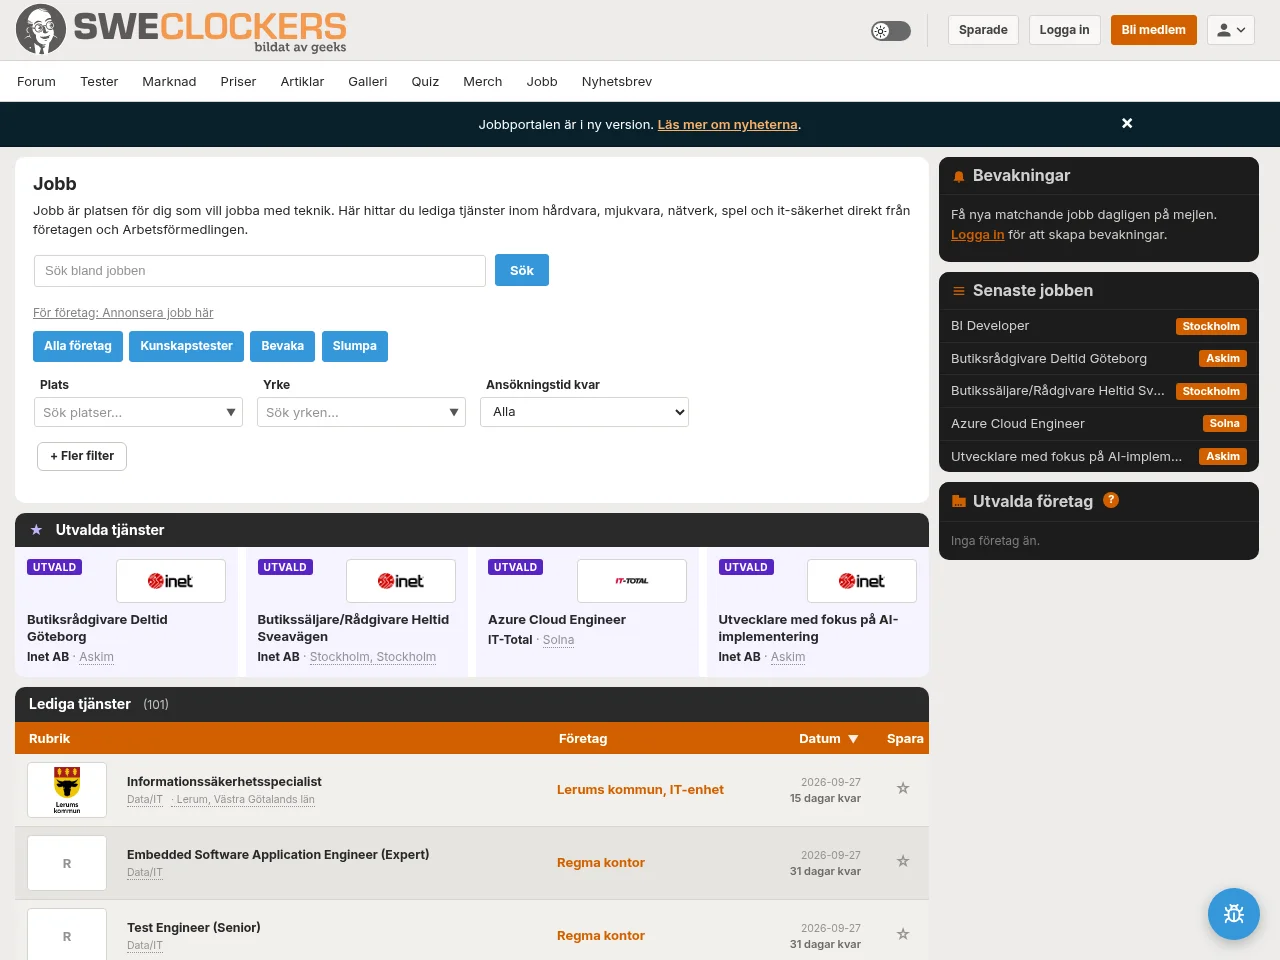Screen dimensions: 1280x960
Task: Click the Logga in header button
Action: coord(1065,30)
